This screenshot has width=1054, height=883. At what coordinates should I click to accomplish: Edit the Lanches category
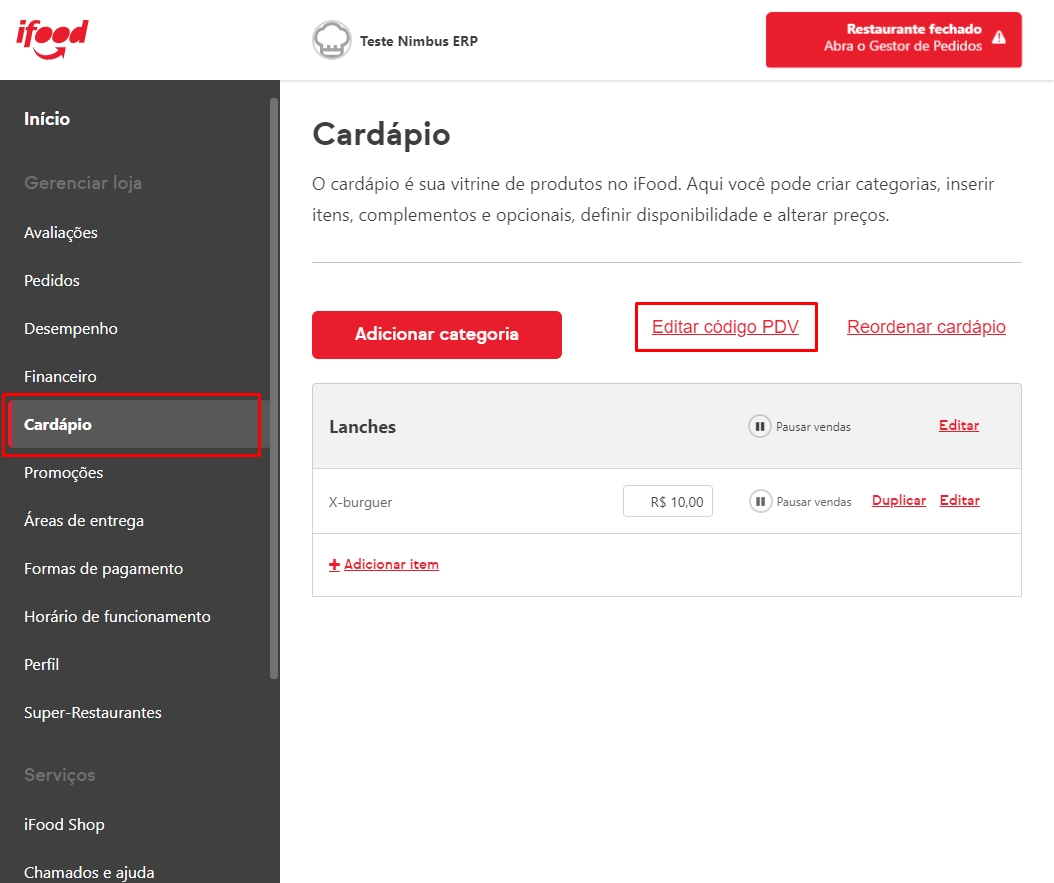point(959,425)
